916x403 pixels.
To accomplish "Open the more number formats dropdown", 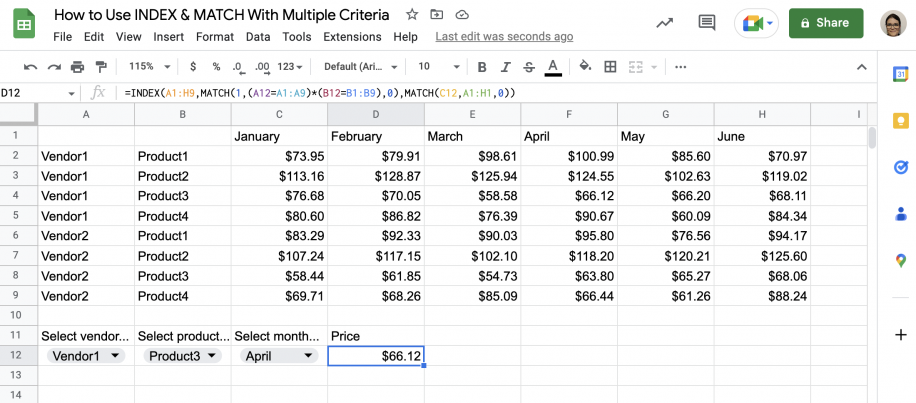I will point(290,67).
